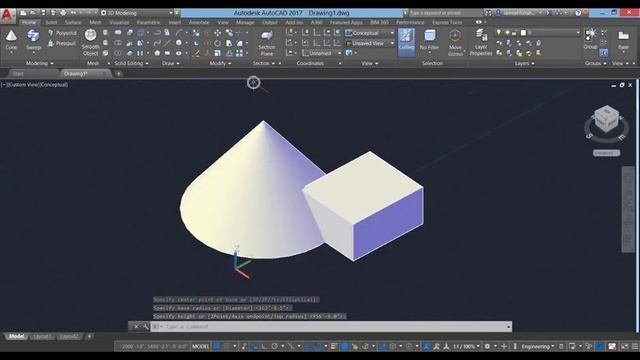Close the command line window
Screen dimensions: 640x360
point(136,327)
